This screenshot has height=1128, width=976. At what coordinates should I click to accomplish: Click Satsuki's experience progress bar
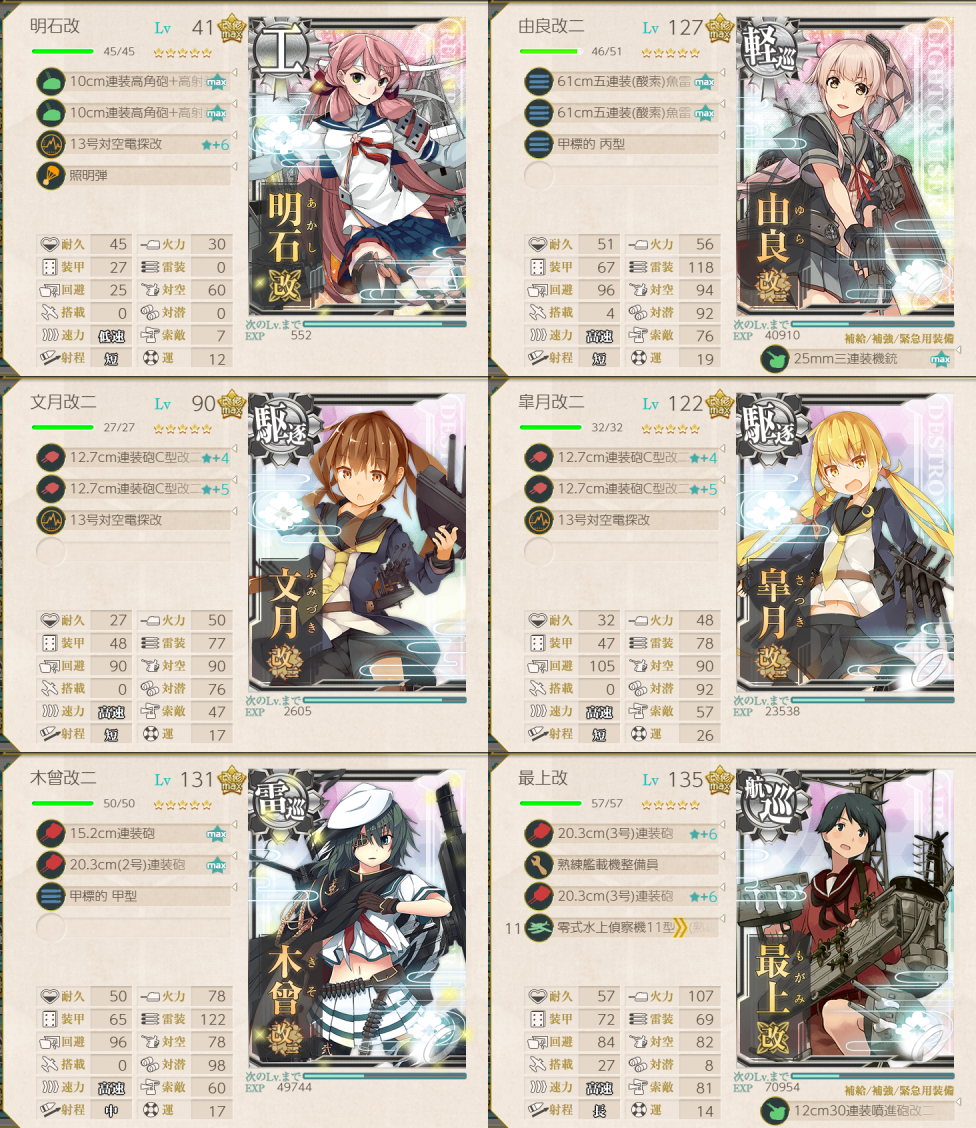click(x=872, y=699)
